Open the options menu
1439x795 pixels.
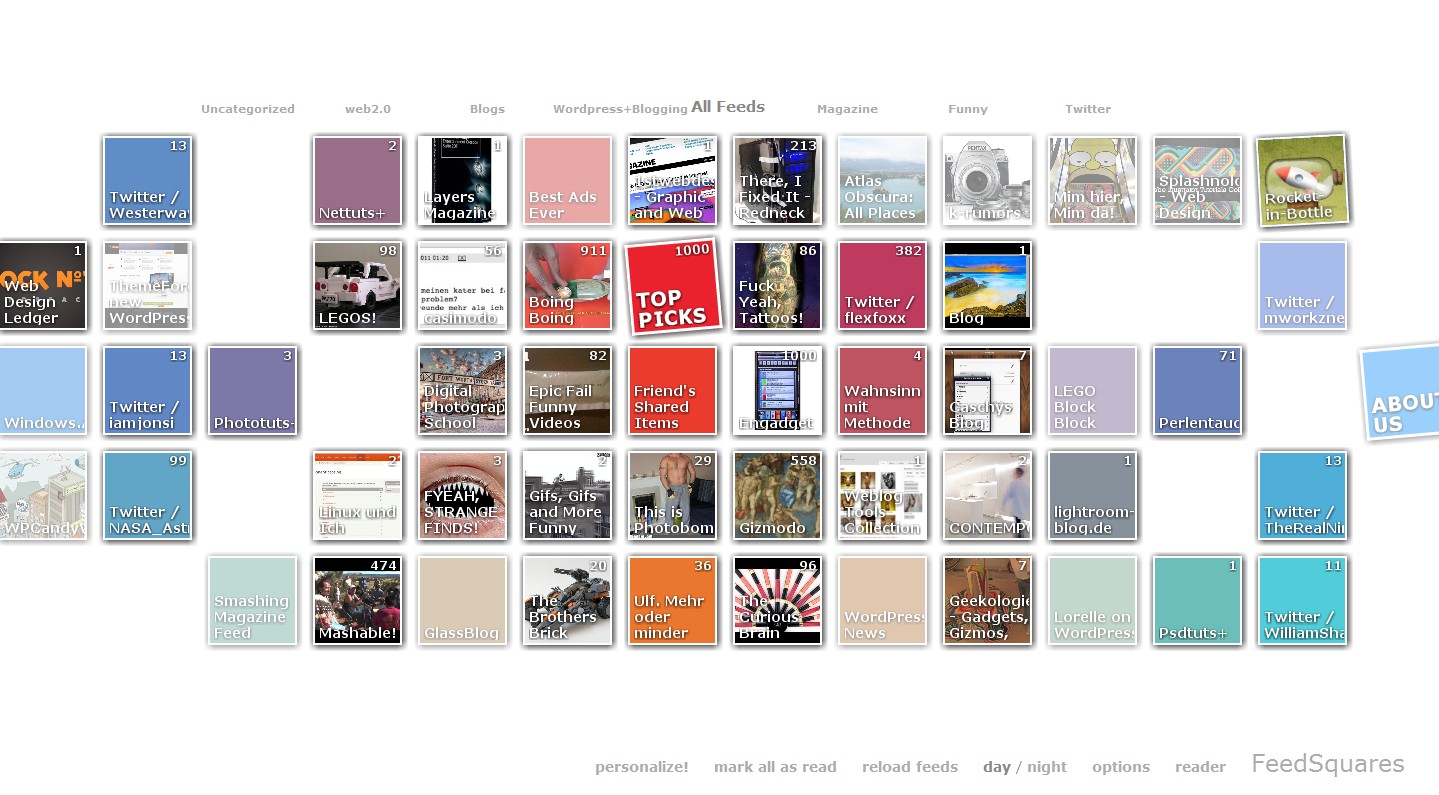[x=1120, y=767]
